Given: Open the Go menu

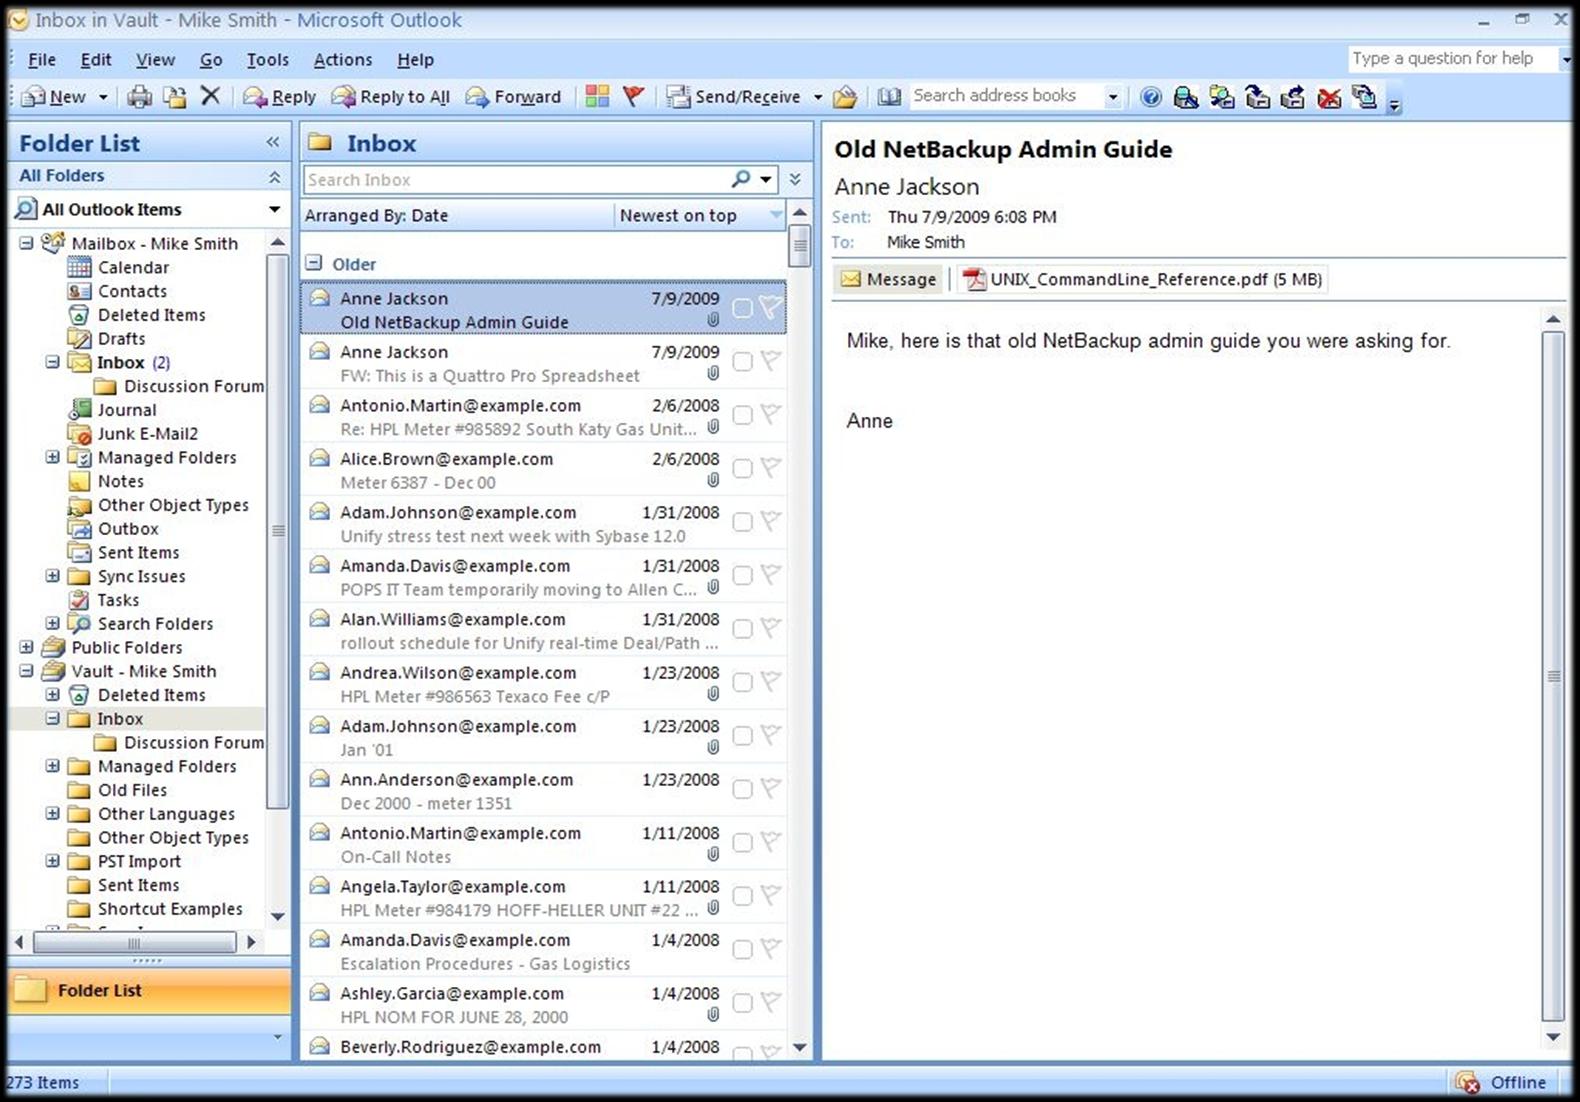Looking at the screenshot, I should (x=211, y=60).
